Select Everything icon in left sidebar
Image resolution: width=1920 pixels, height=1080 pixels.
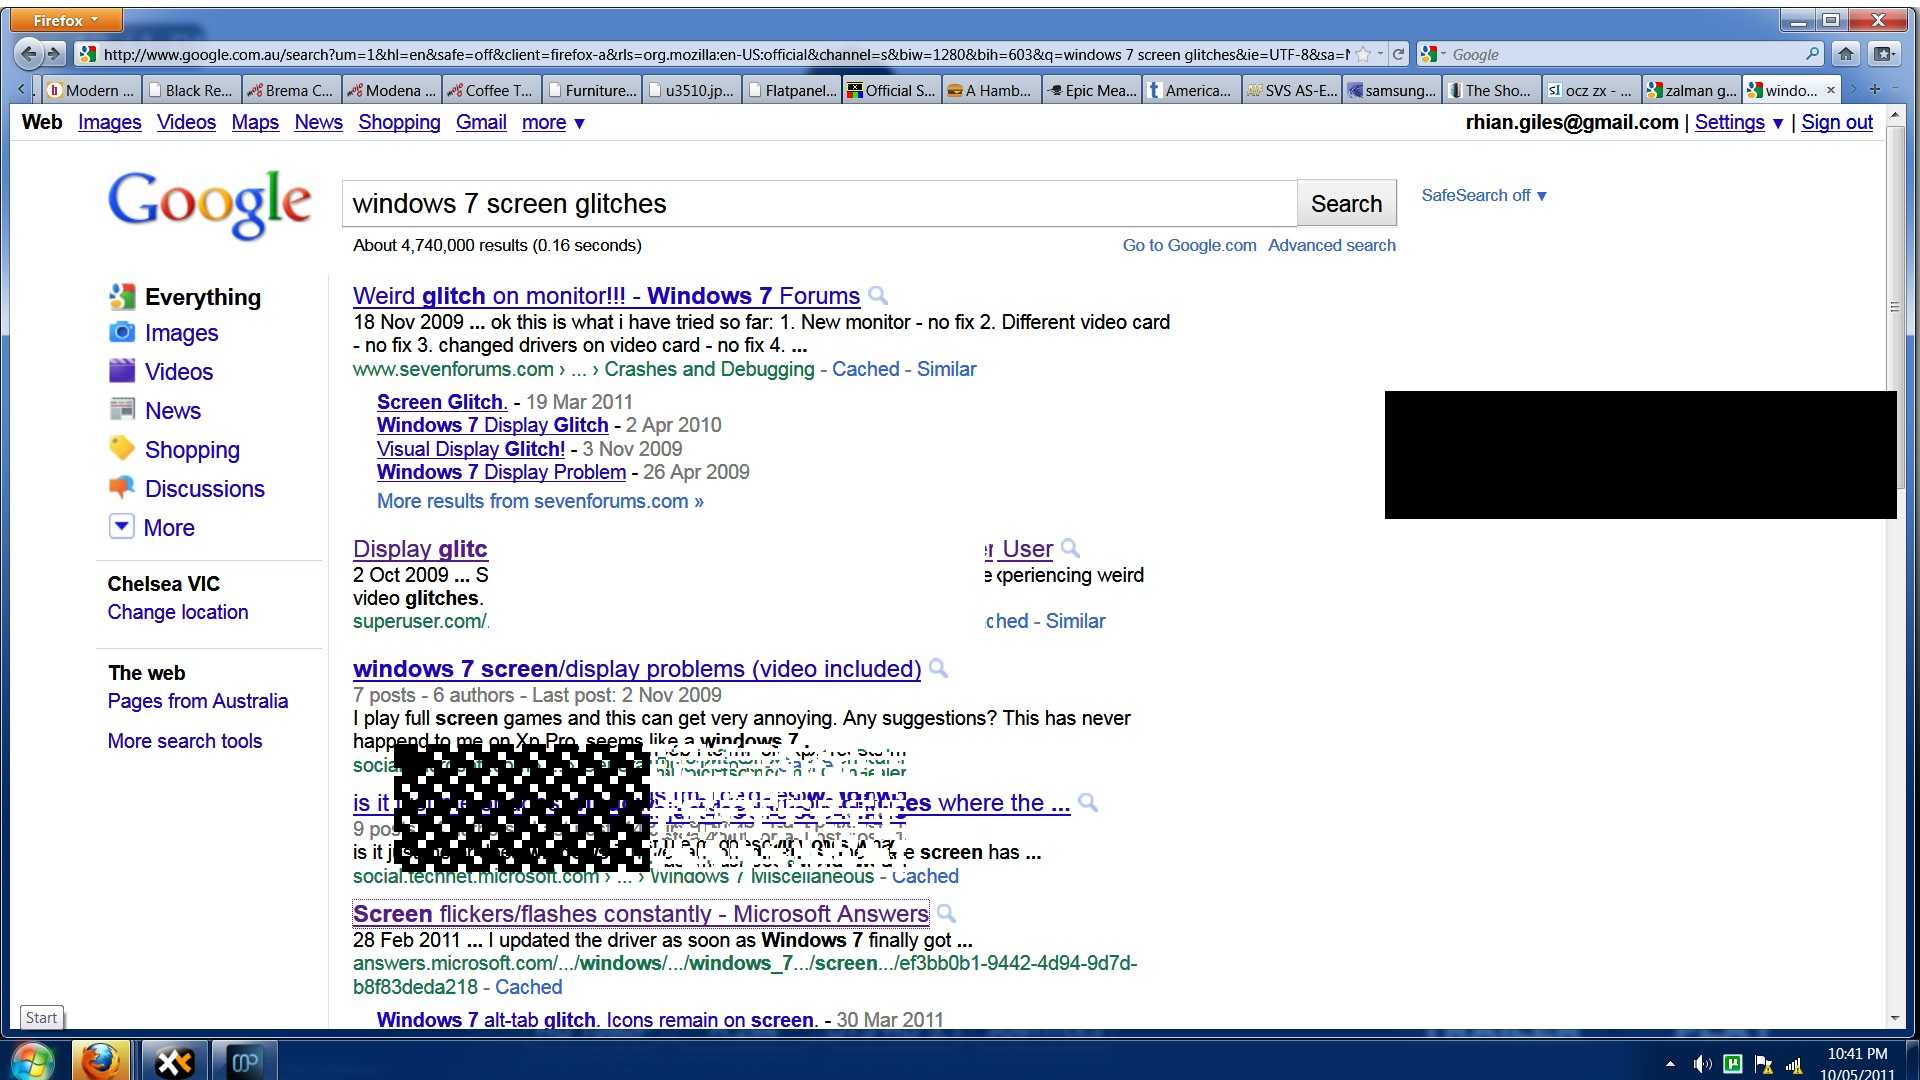(x=122, y=296)
